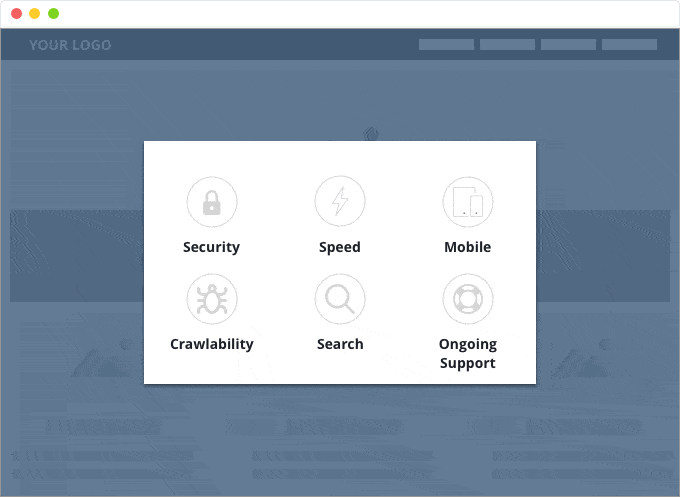Click the "Speed" label

pyautogui.click(x=340, y=247)
